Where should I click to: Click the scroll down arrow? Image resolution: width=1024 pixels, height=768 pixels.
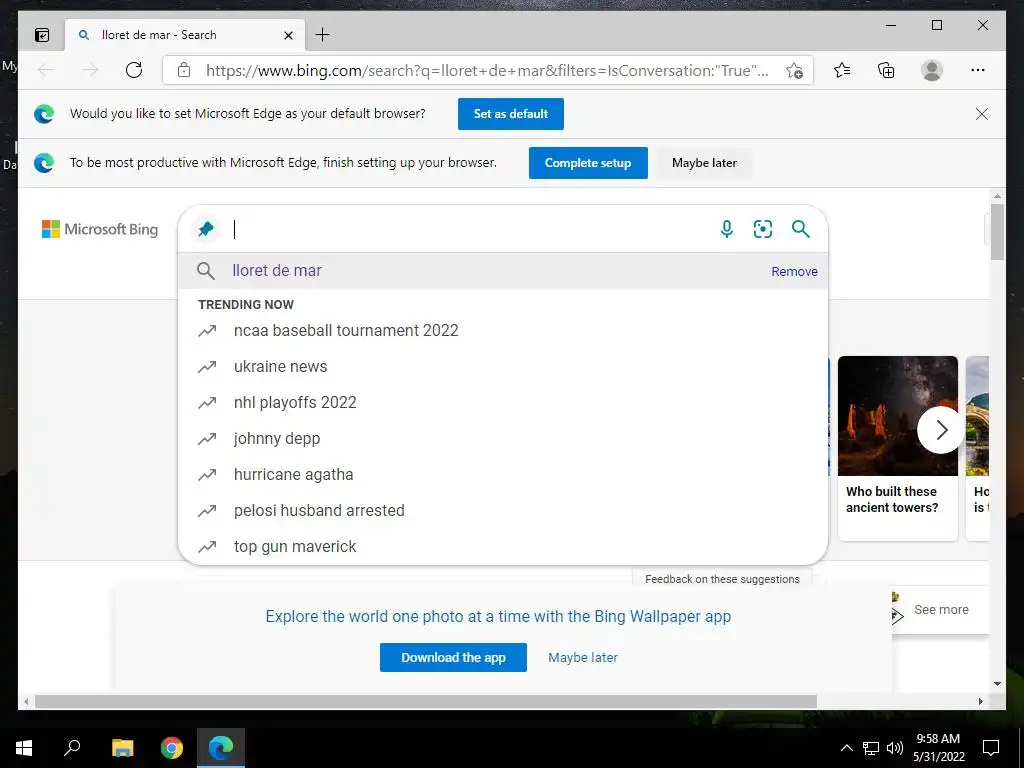997,684
